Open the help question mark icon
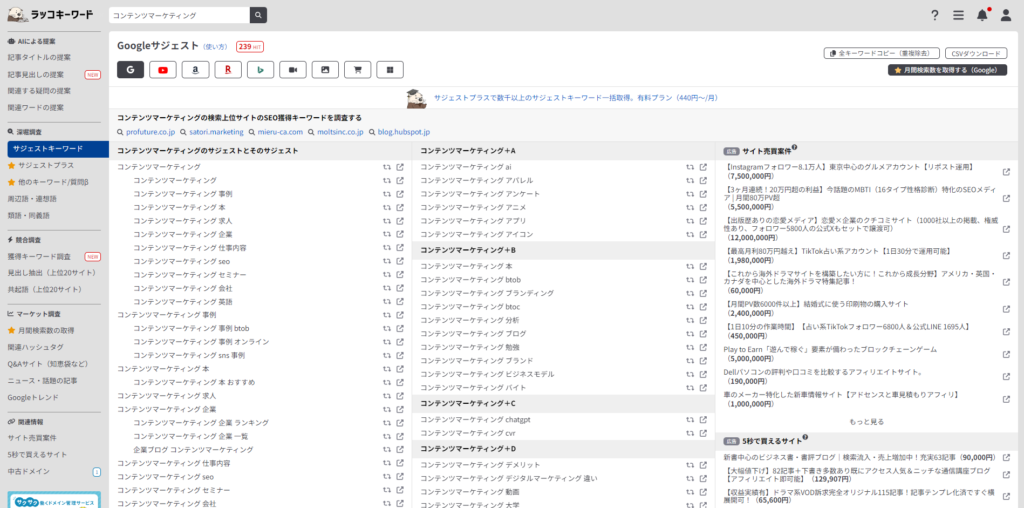 coord(935,15)
